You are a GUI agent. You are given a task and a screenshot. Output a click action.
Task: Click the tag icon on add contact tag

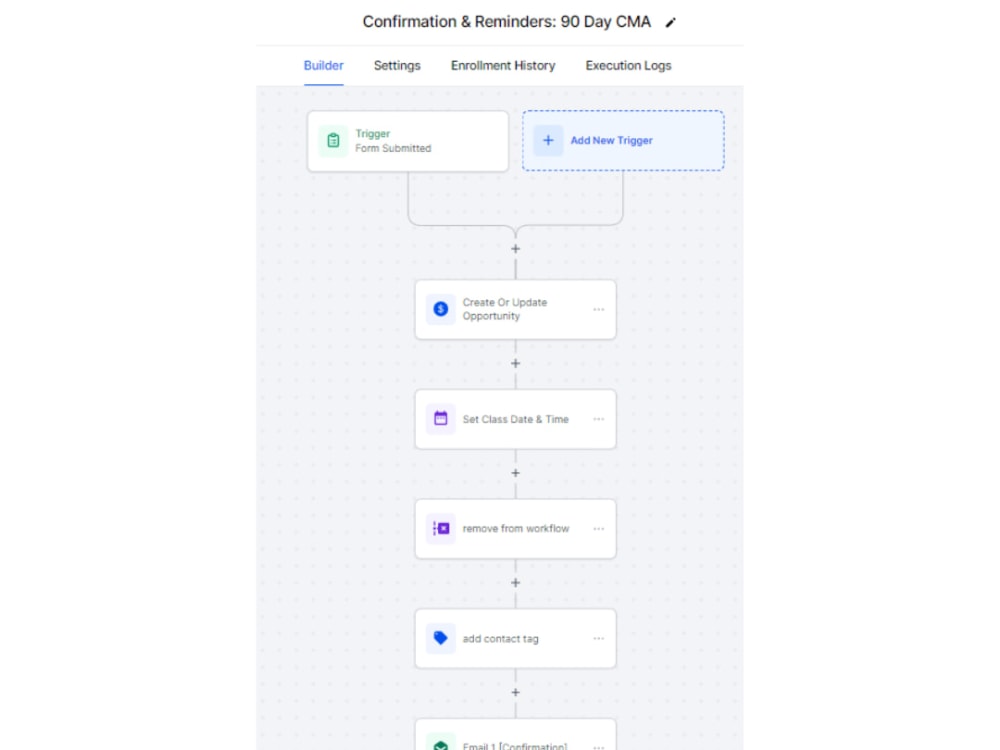(x=440, y=638)
